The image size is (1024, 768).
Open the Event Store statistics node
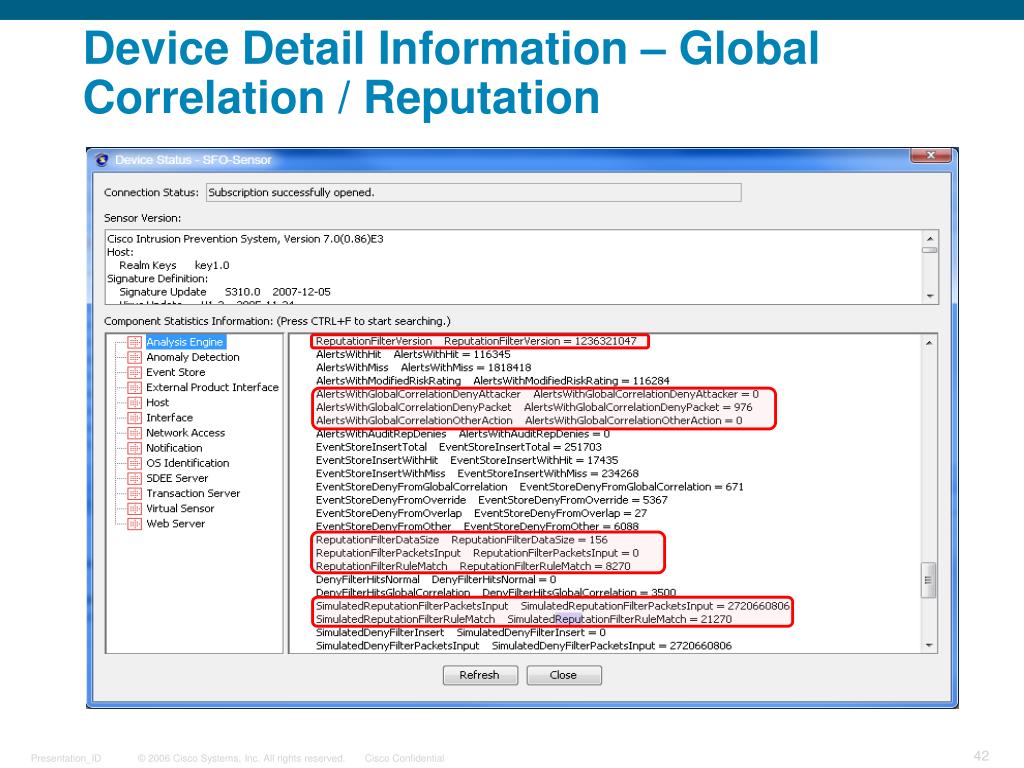tap(176, 372)
